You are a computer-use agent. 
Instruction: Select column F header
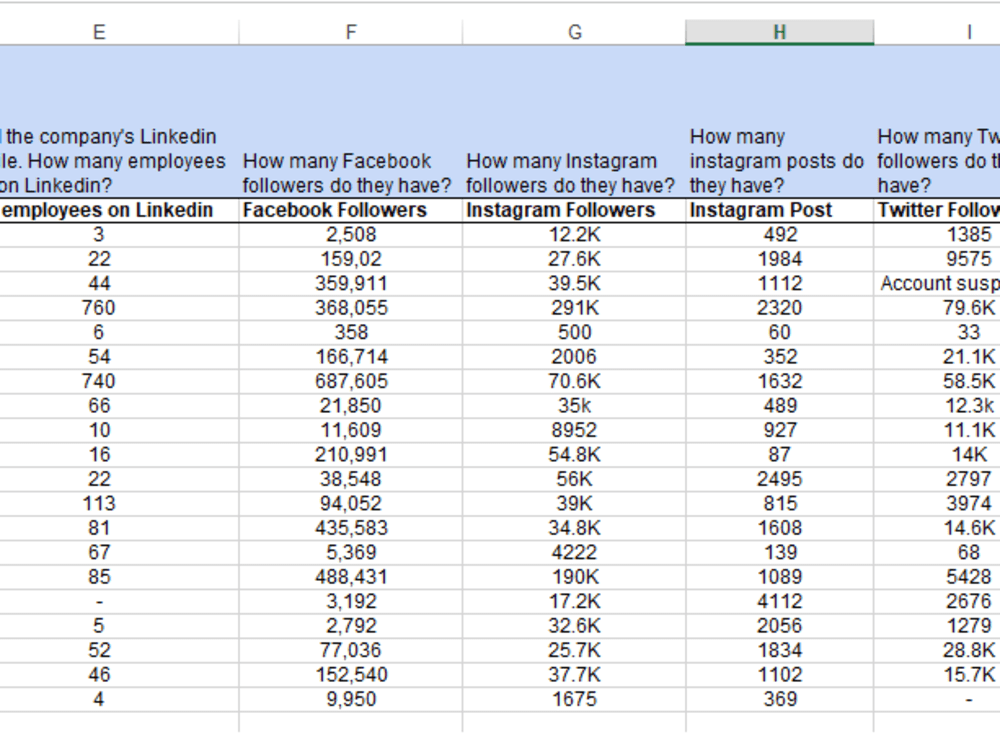click(351, 32)
